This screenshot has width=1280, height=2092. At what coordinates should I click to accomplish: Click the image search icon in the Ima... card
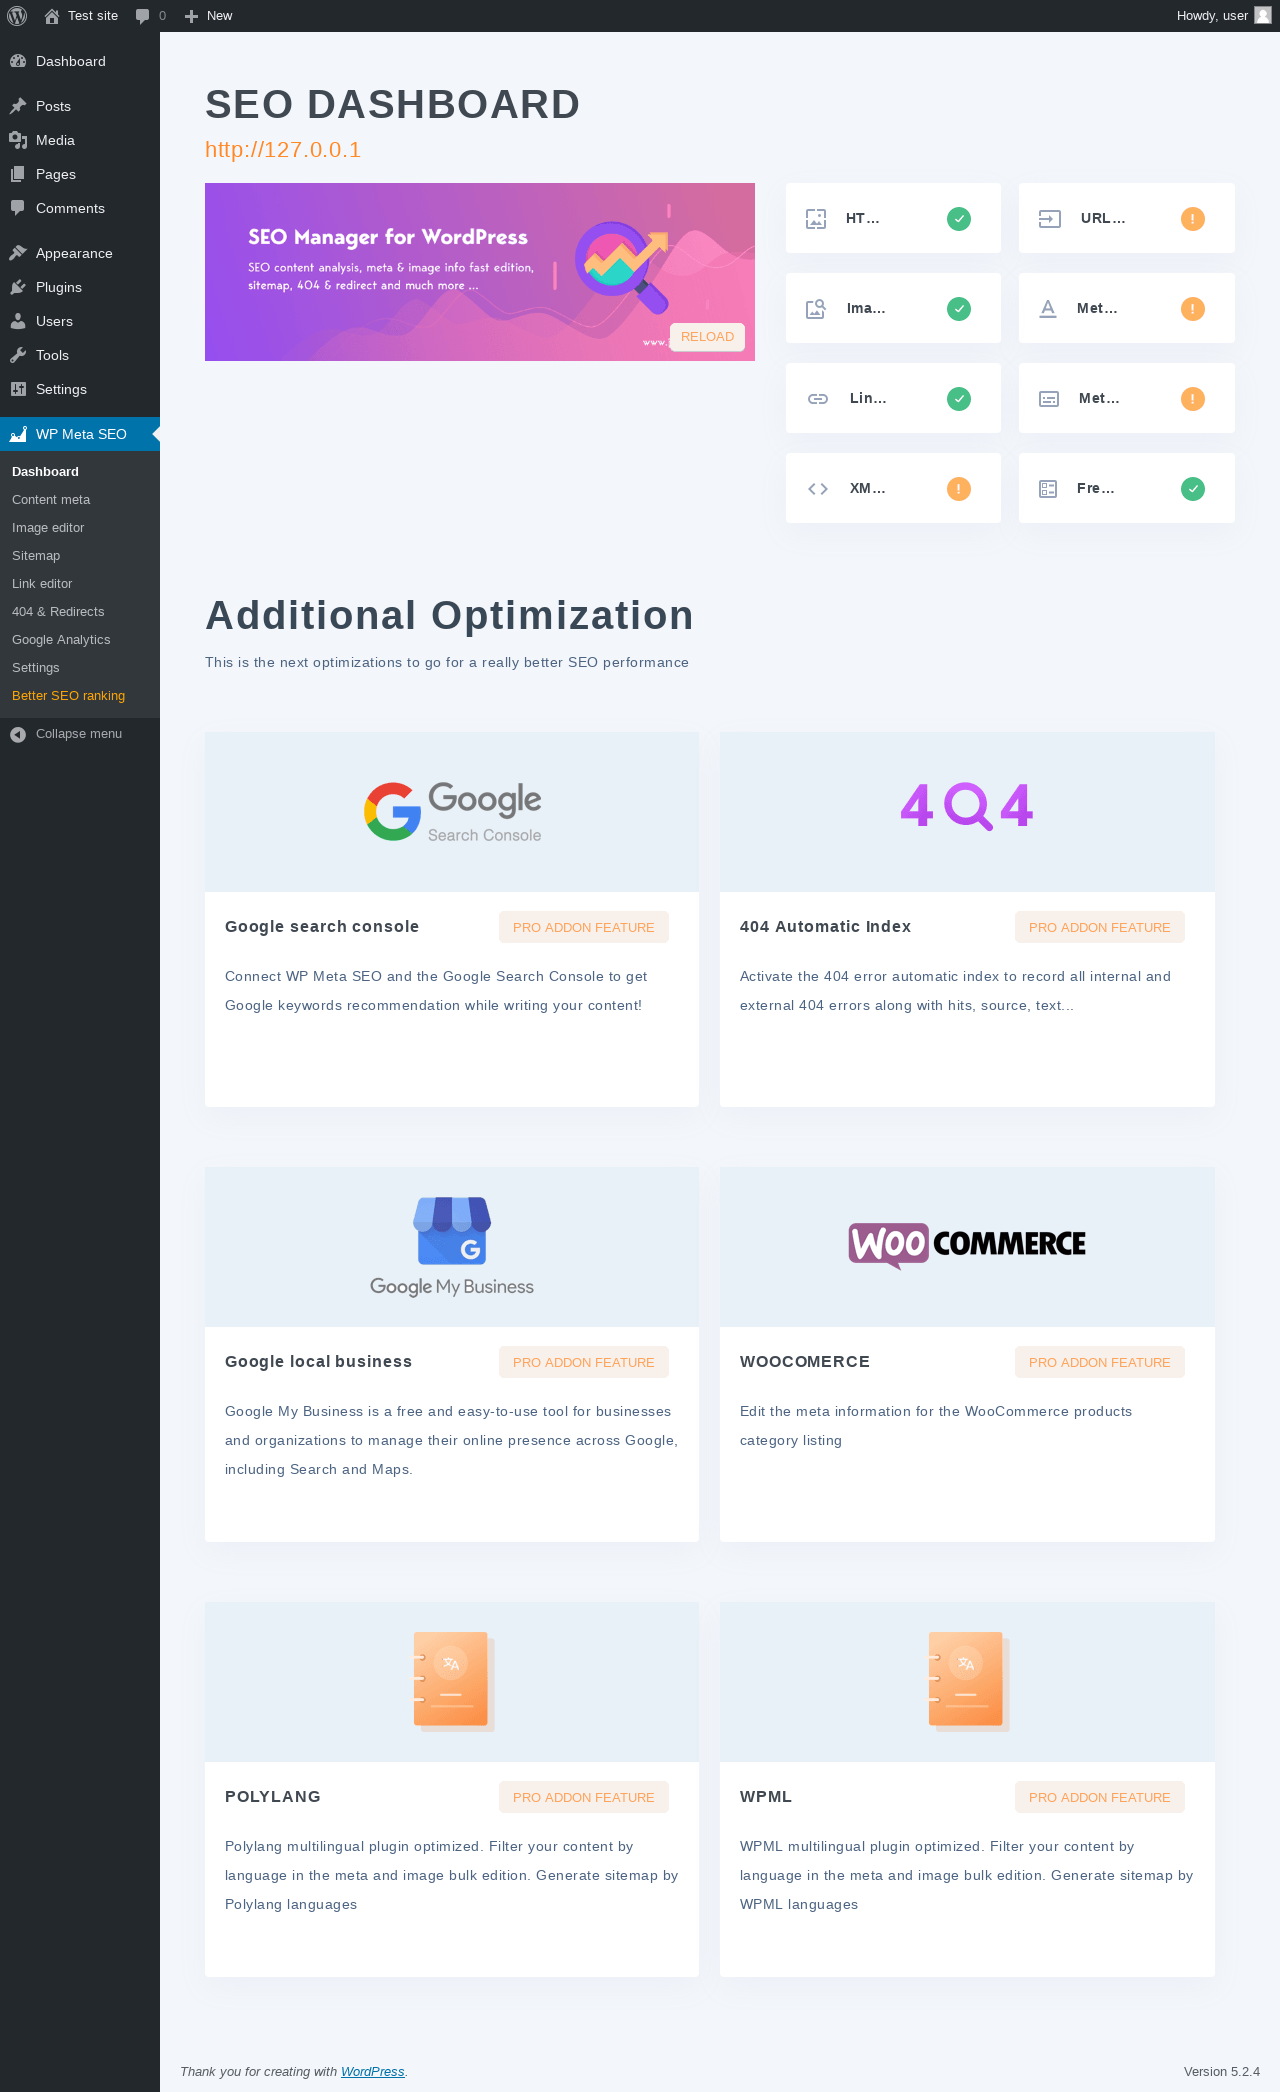click(816, 309)
